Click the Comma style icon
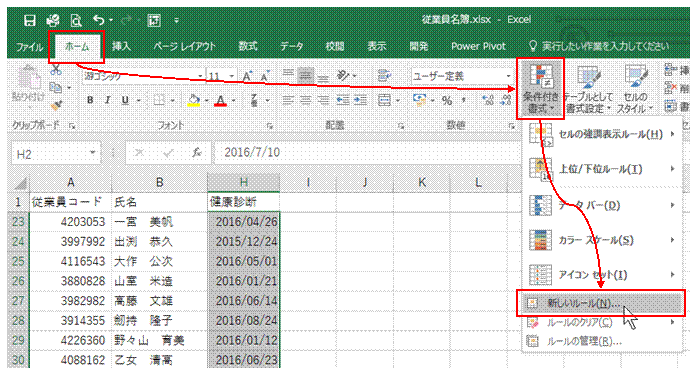 pyautogui.click(x=464, y=101)
